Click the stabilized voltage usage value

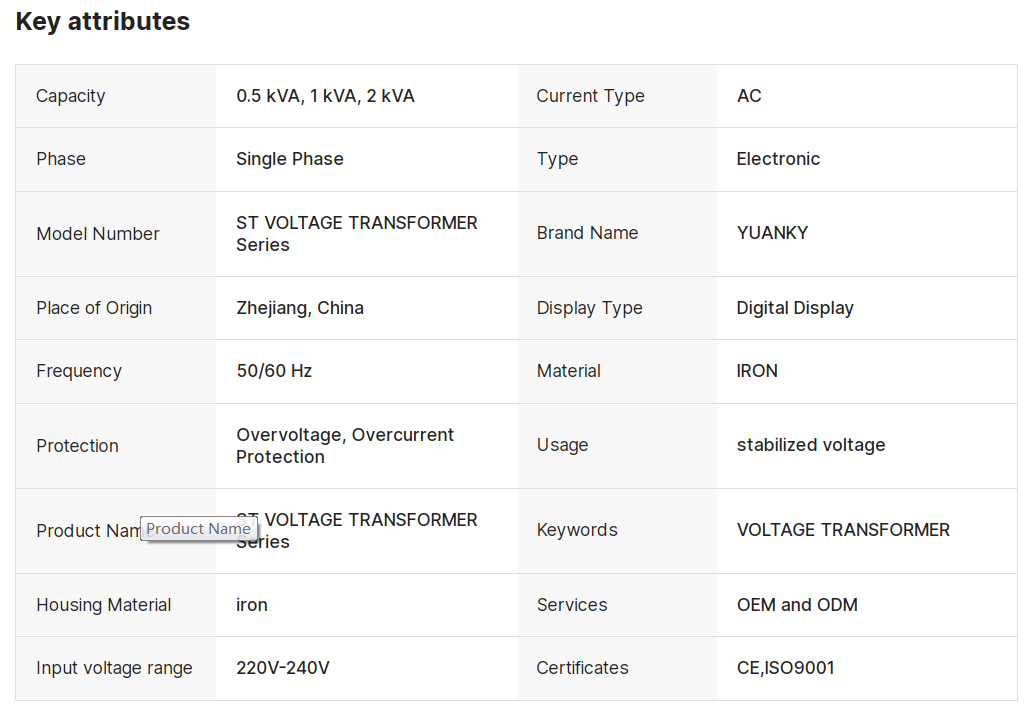[810, 445]
